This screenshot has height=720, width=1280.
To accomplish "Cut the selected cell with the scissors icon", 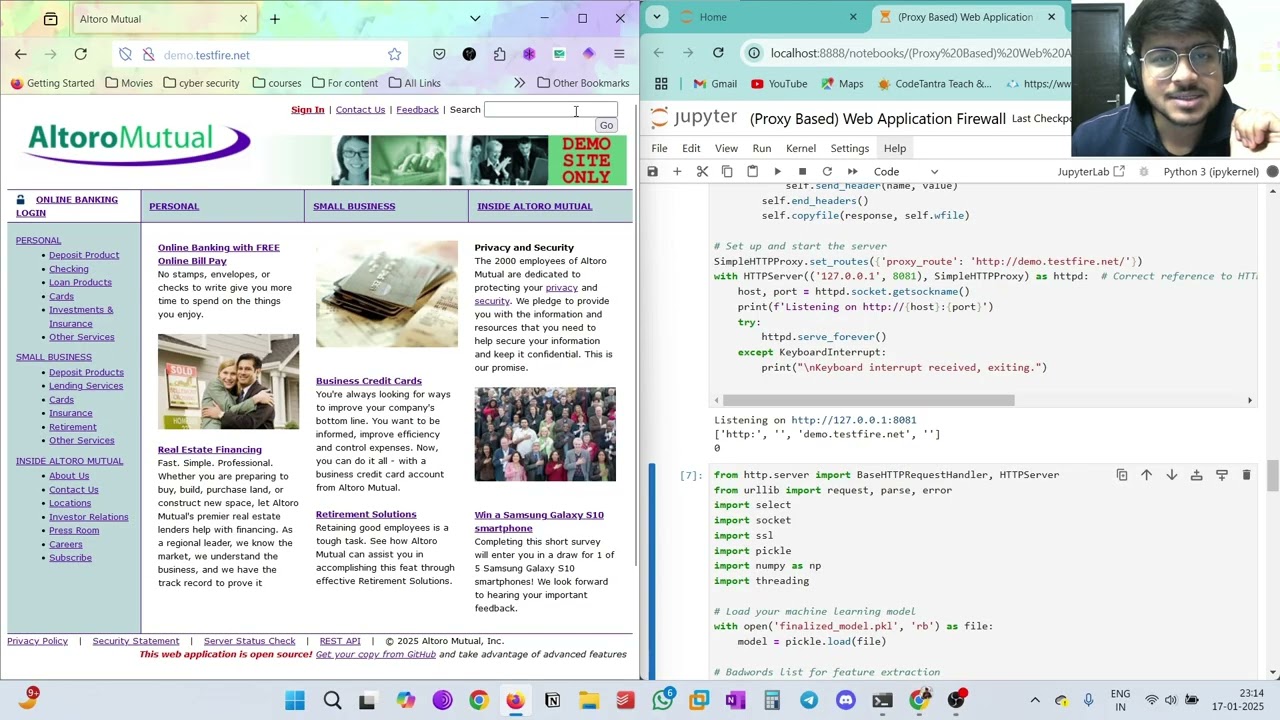I will click(x=702, y=172).
